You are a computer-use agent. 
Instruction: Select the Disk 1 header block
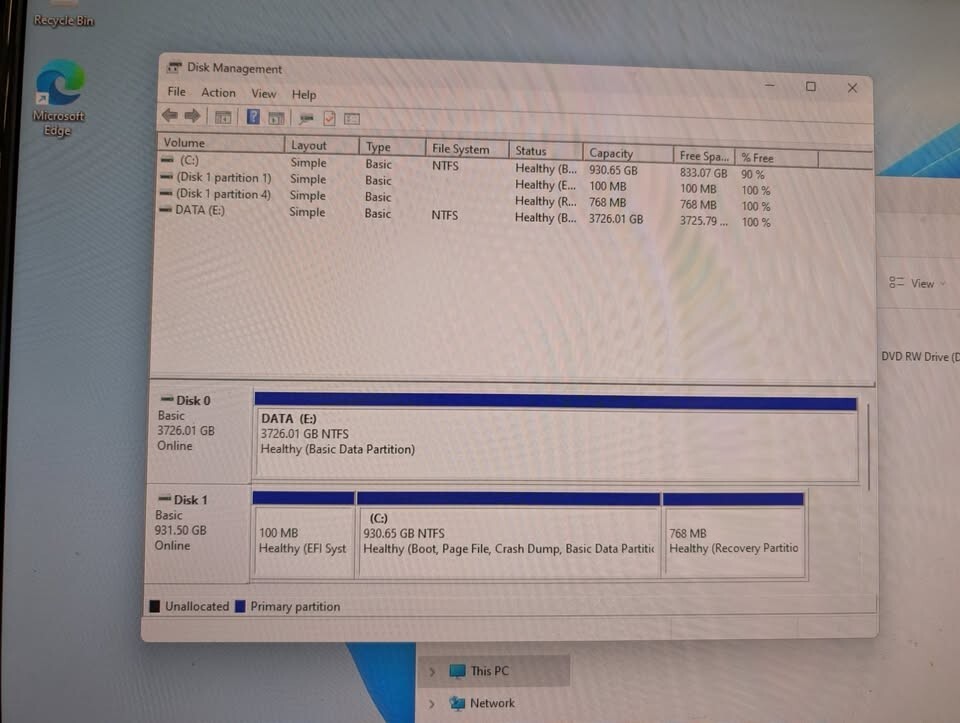[197, 533]
